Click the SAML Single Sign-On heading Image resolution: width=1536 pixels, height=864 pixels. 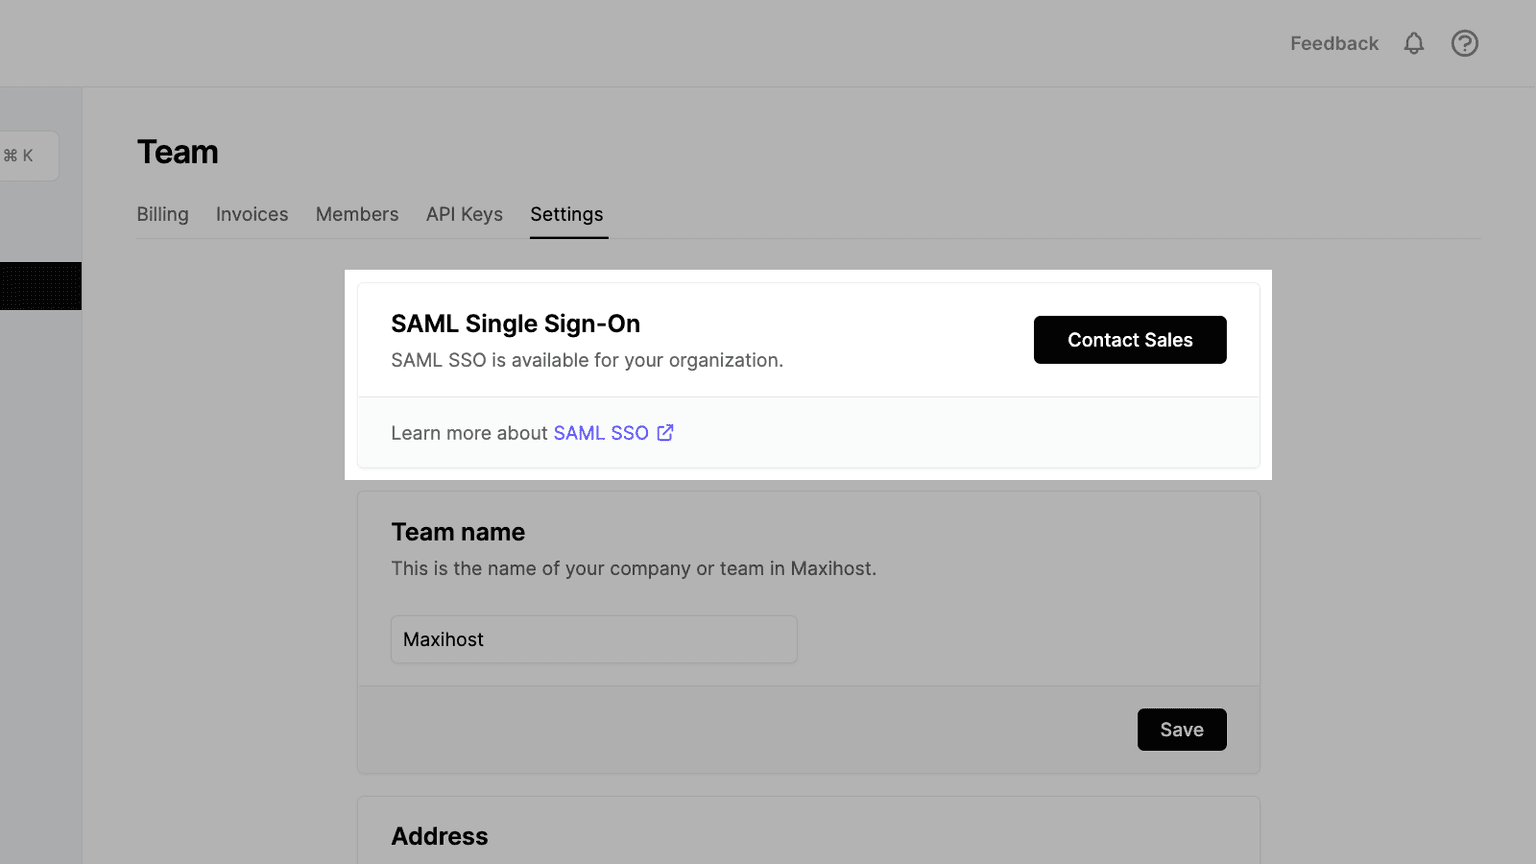(515, 324)
